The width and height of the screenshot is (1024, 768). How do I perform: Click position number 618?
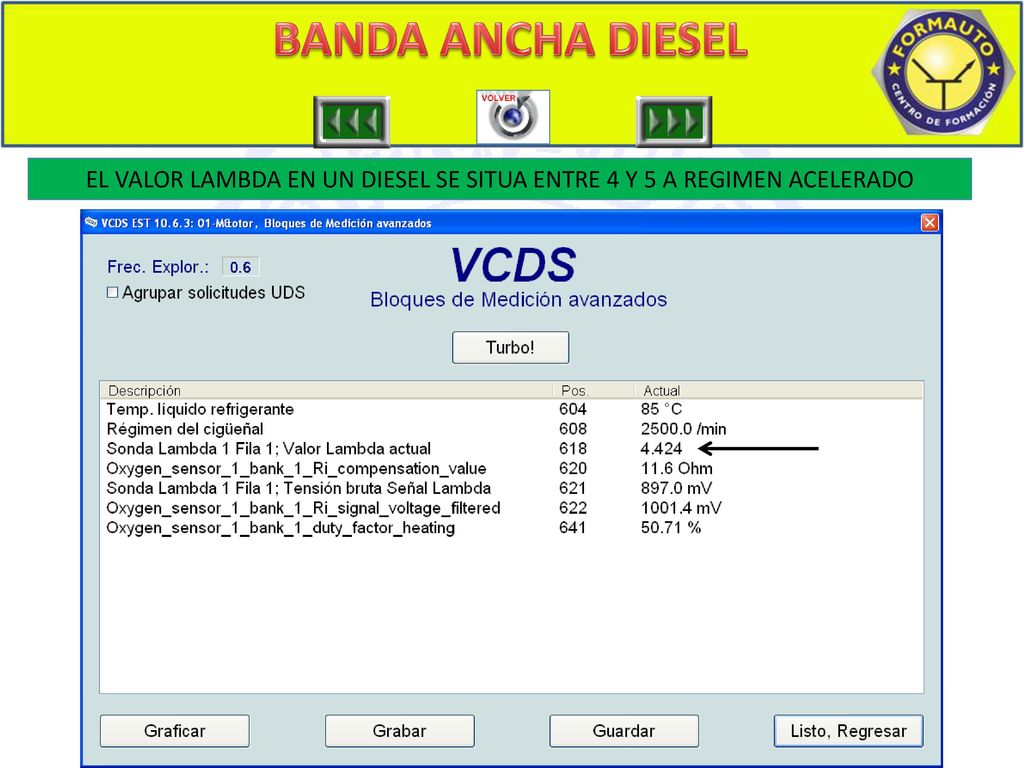[x=573, y=449]
